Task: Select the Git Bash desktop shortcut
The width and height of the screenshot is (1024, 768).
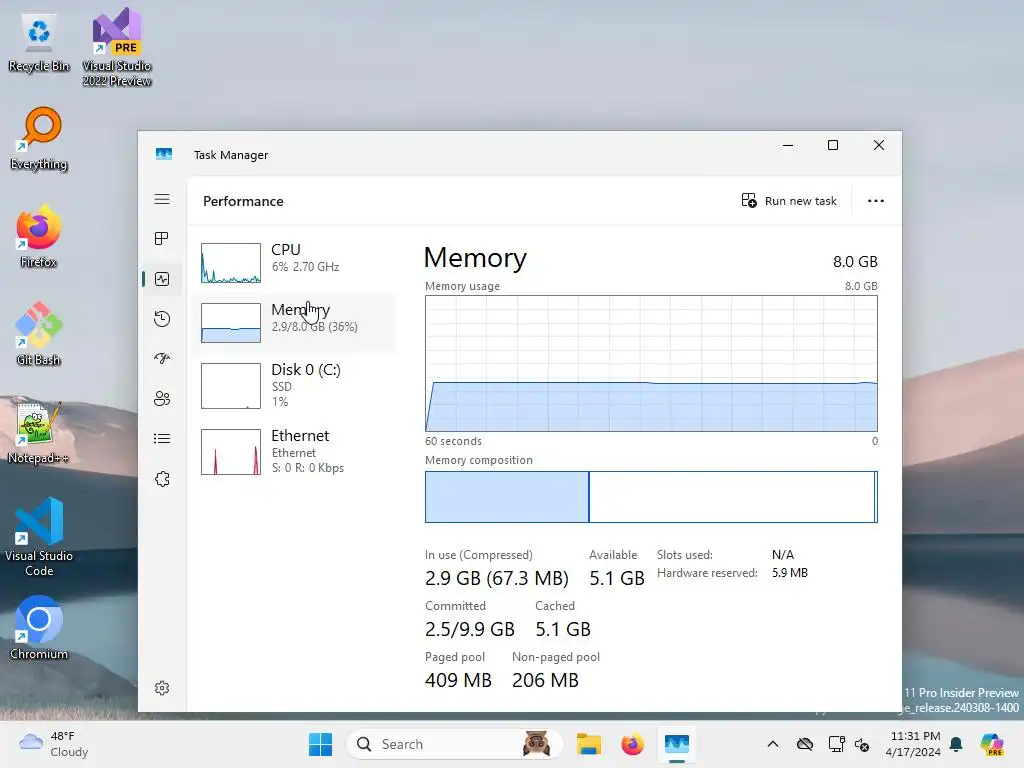Action: [x=39, y=334]
